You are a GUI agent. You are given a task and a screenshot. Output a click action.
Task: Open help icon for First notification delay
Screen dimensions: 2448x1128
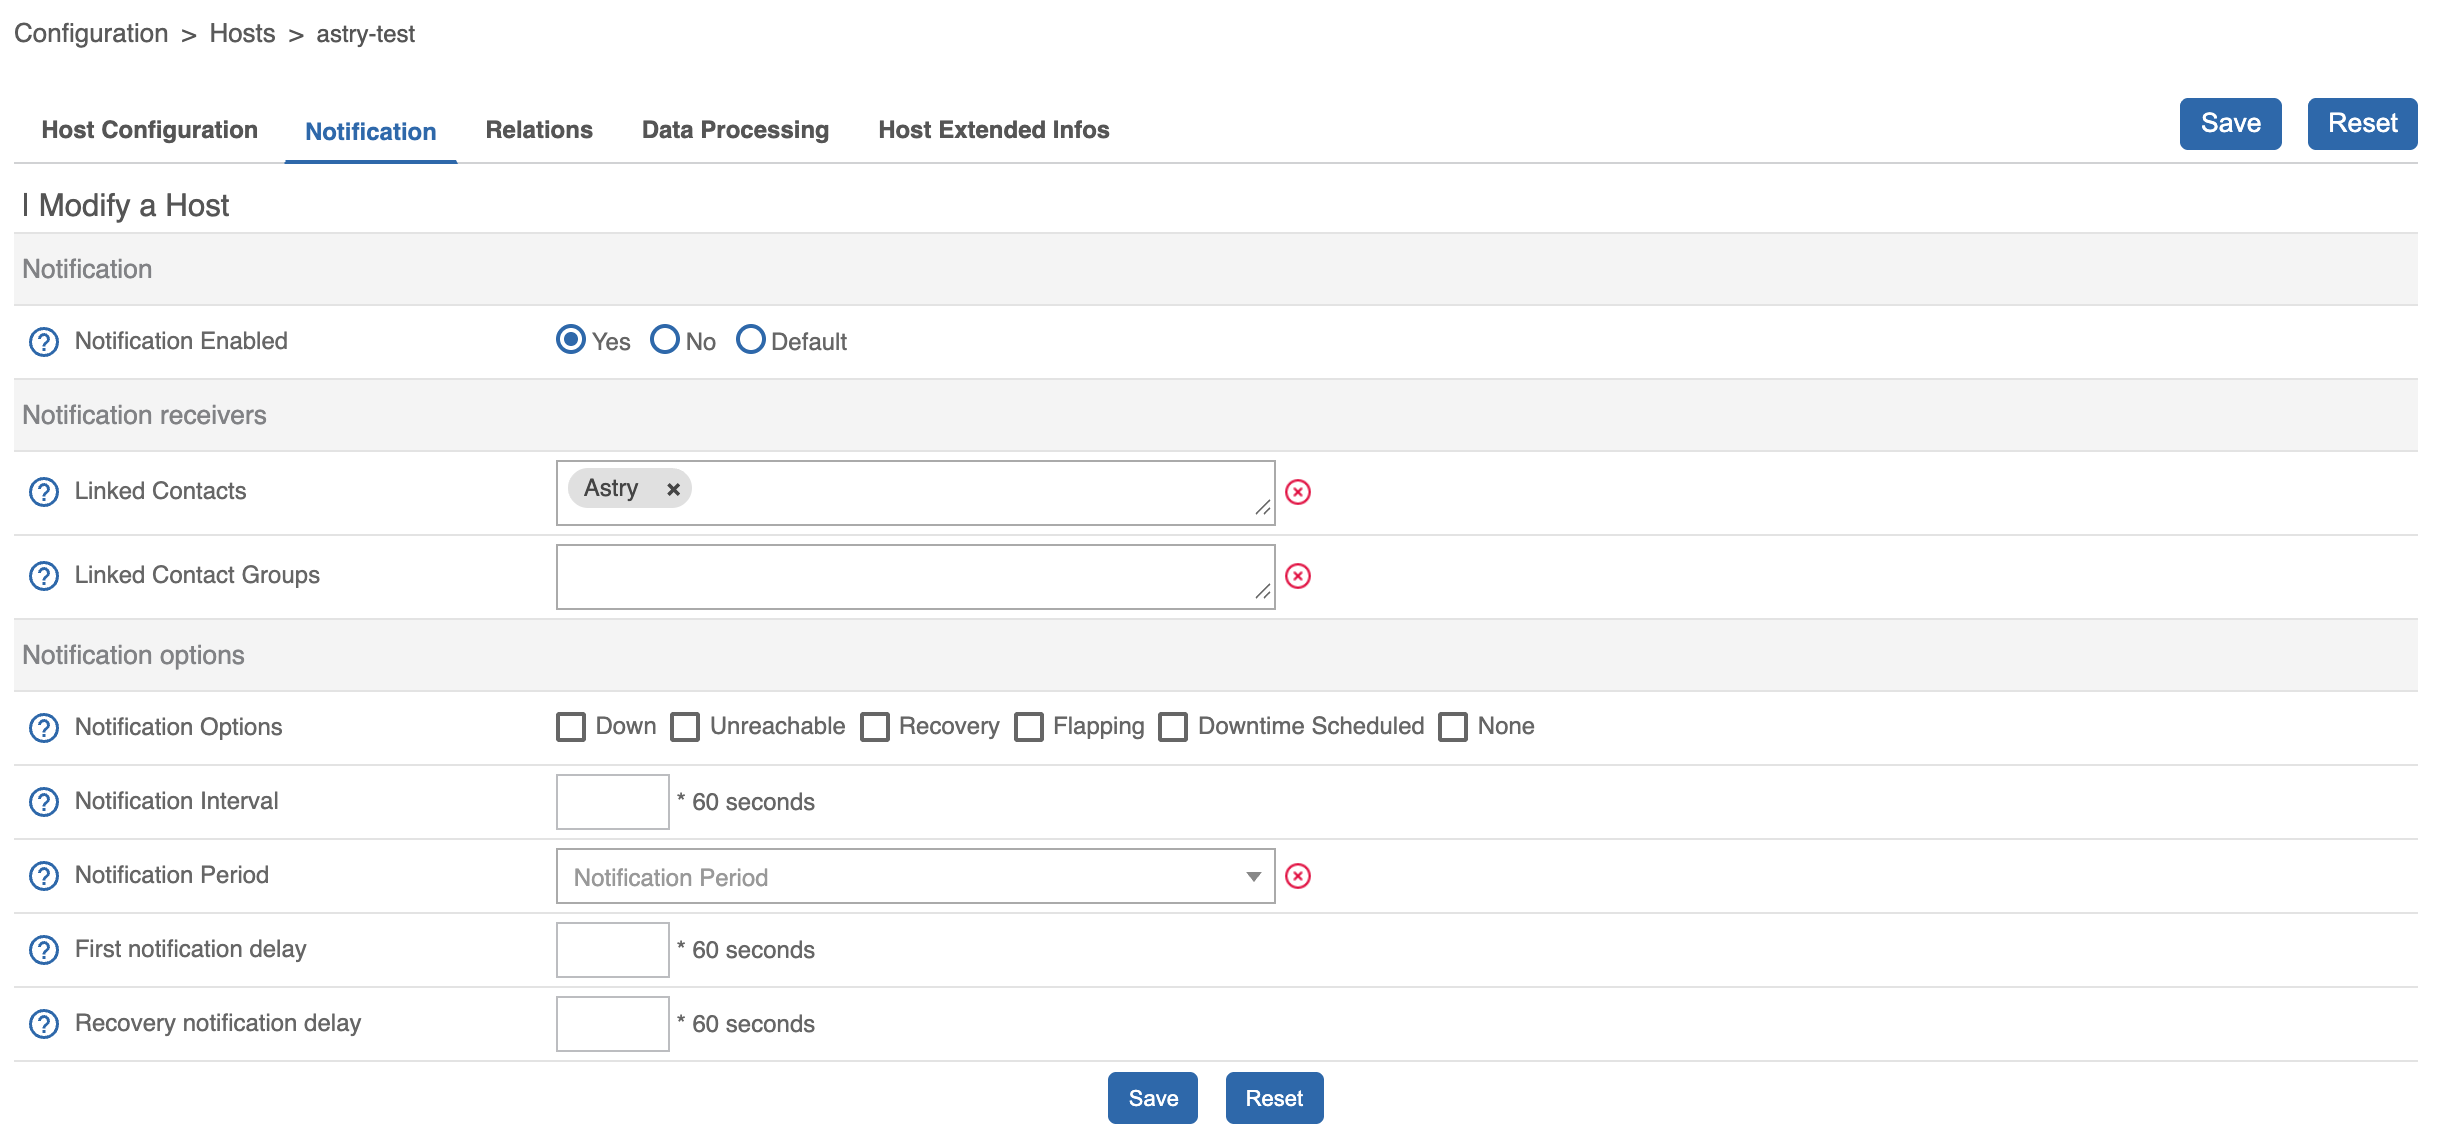[44, 950]
